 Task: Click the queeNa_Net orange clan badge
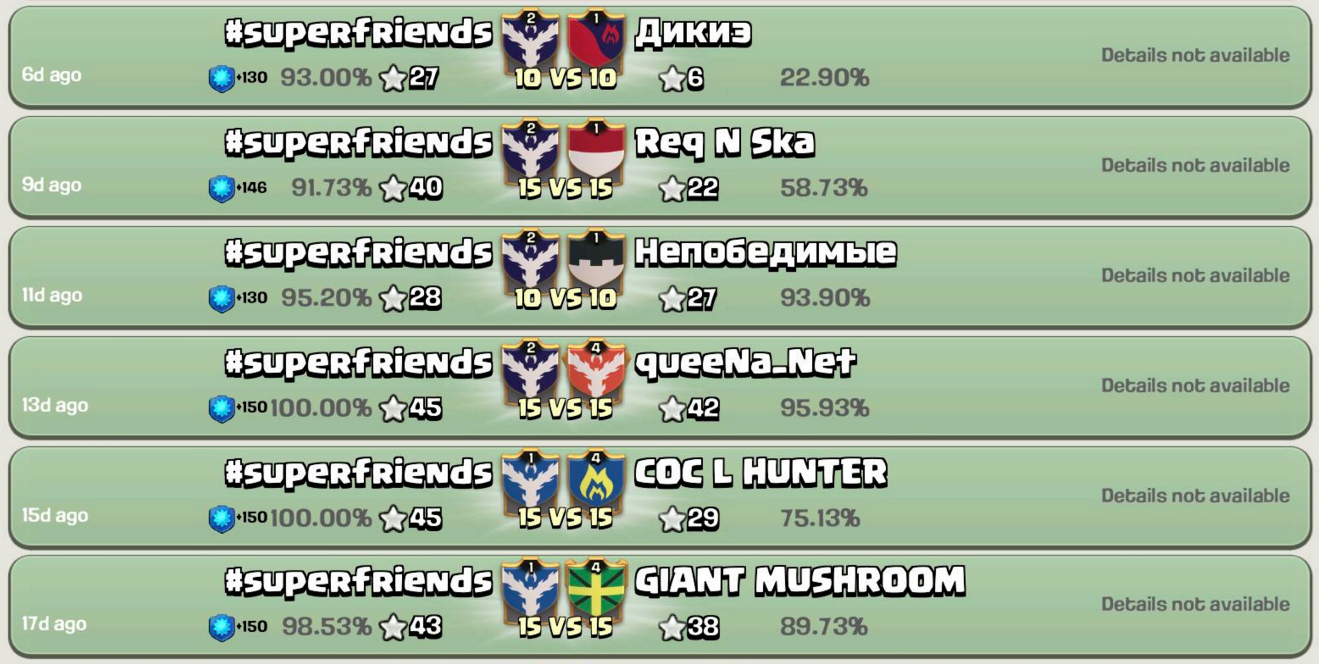(x=596, y=369)
